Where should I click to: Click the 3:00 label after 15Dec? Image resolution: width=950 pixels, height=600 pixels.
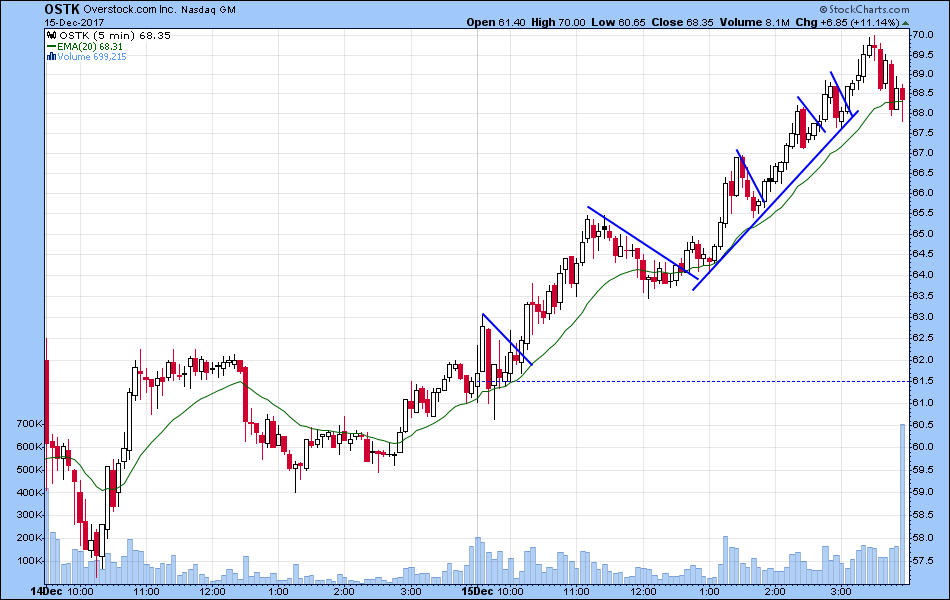pos(840,592)
